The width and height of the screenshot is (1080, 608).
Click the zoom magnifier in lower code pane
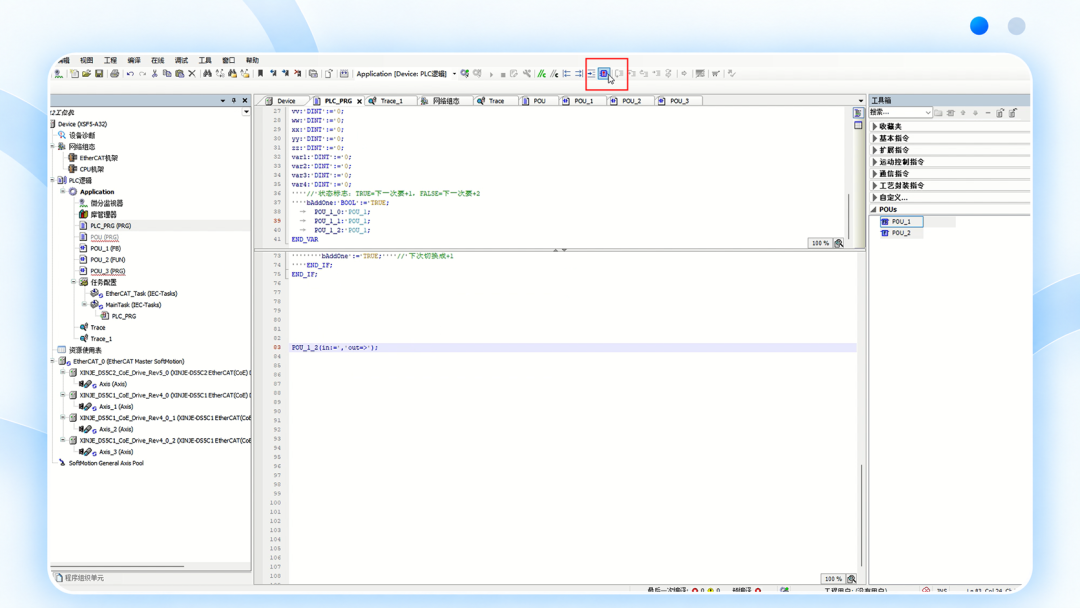pos(852,579)
